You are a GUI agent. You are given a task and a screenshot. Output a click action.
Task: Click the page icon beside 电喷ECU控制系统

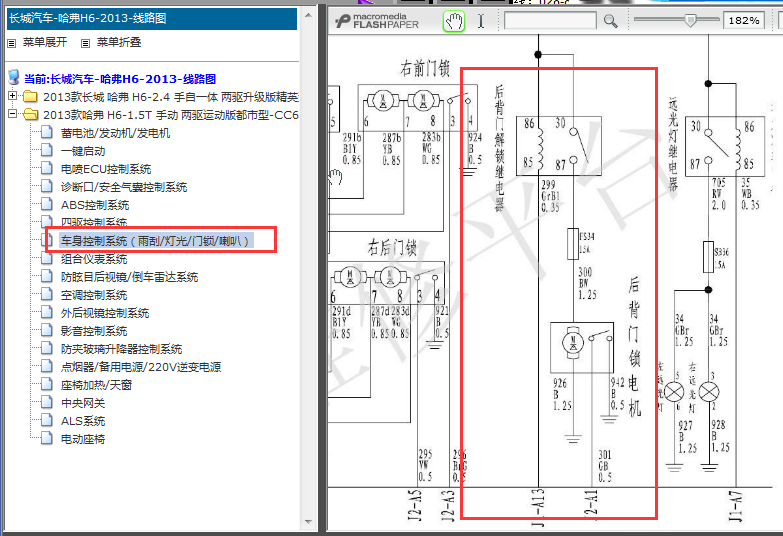46,168
